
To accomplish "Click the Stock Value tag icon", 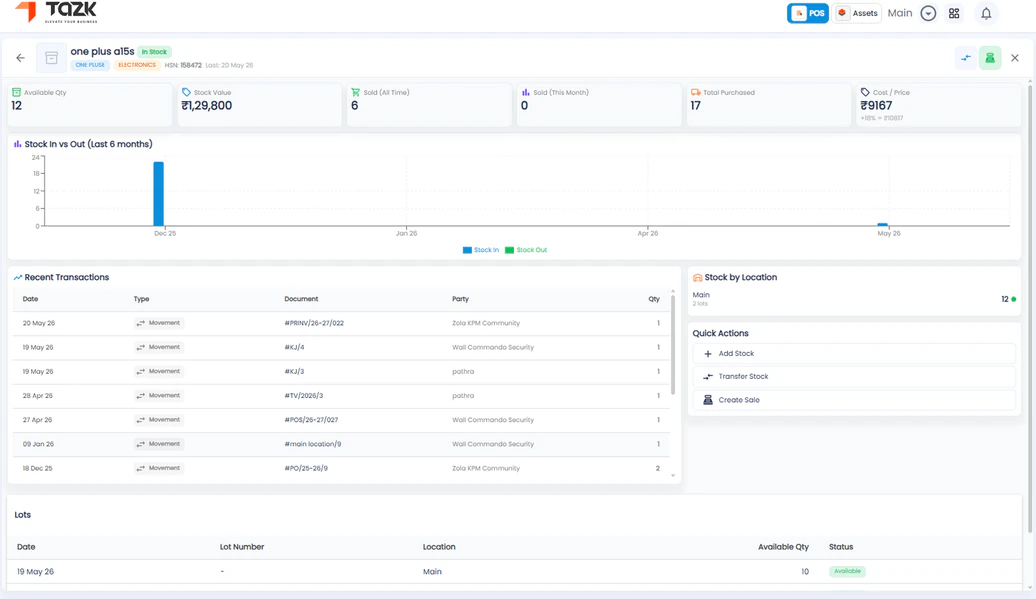I will (x=186, y=92).
